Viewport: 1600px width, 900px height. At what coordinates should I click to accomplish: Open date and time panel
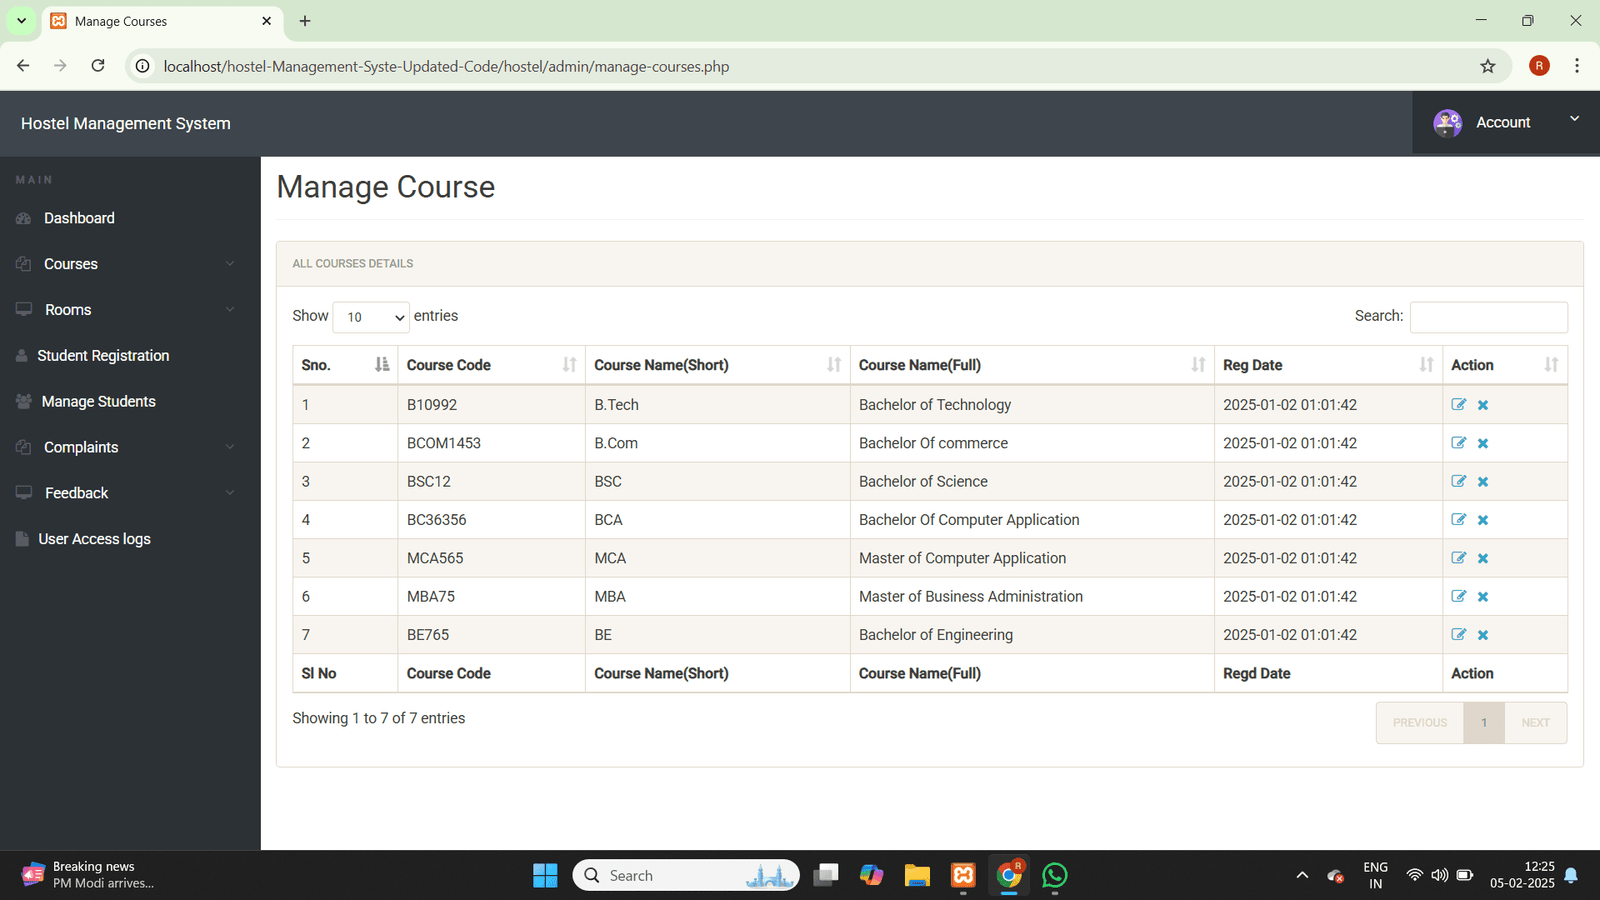coord(1522,875)
